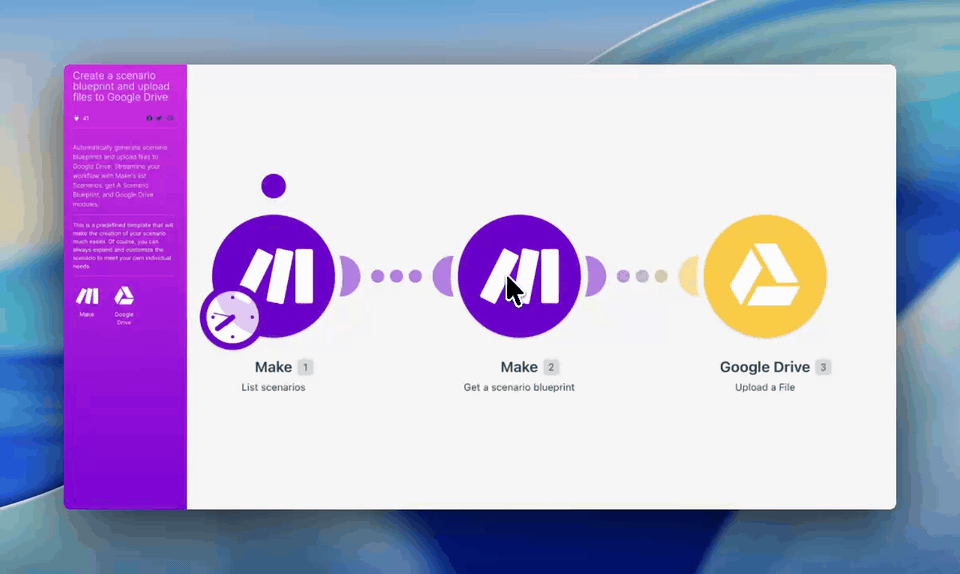The image size is (960, 574).
Task: Click the connector dots leading to Google Drive
Action: coord(642,276)
